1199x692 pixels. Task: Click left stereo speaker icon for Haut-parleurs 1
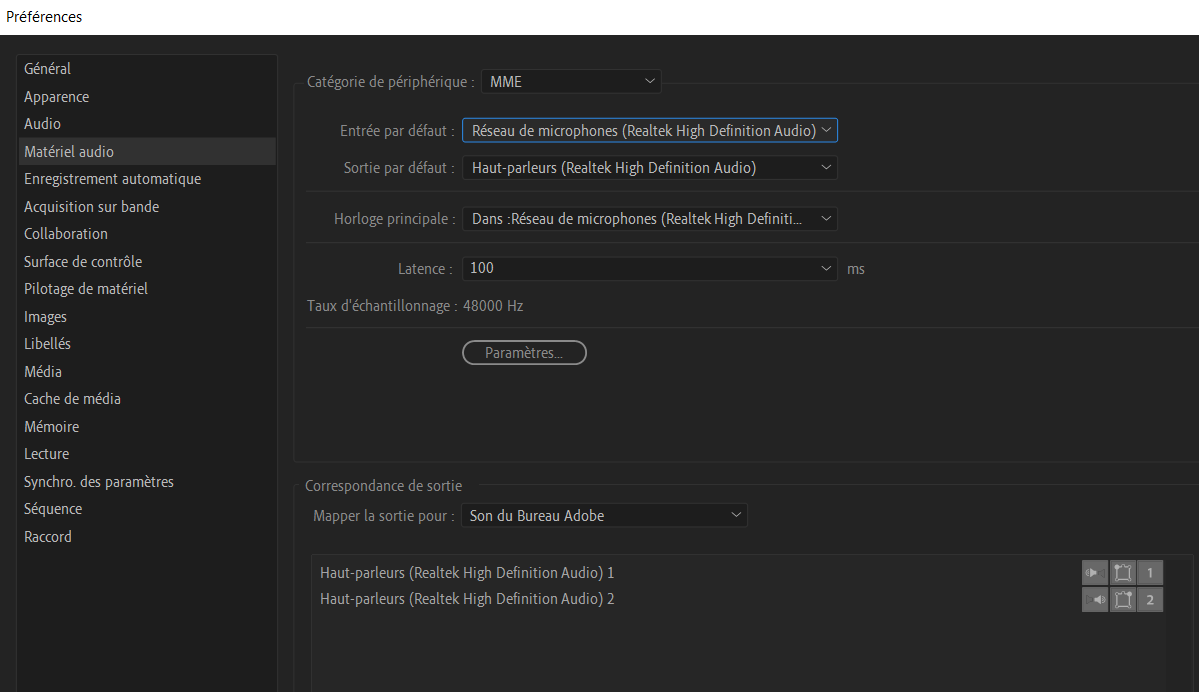click(x=1094, y=573)
